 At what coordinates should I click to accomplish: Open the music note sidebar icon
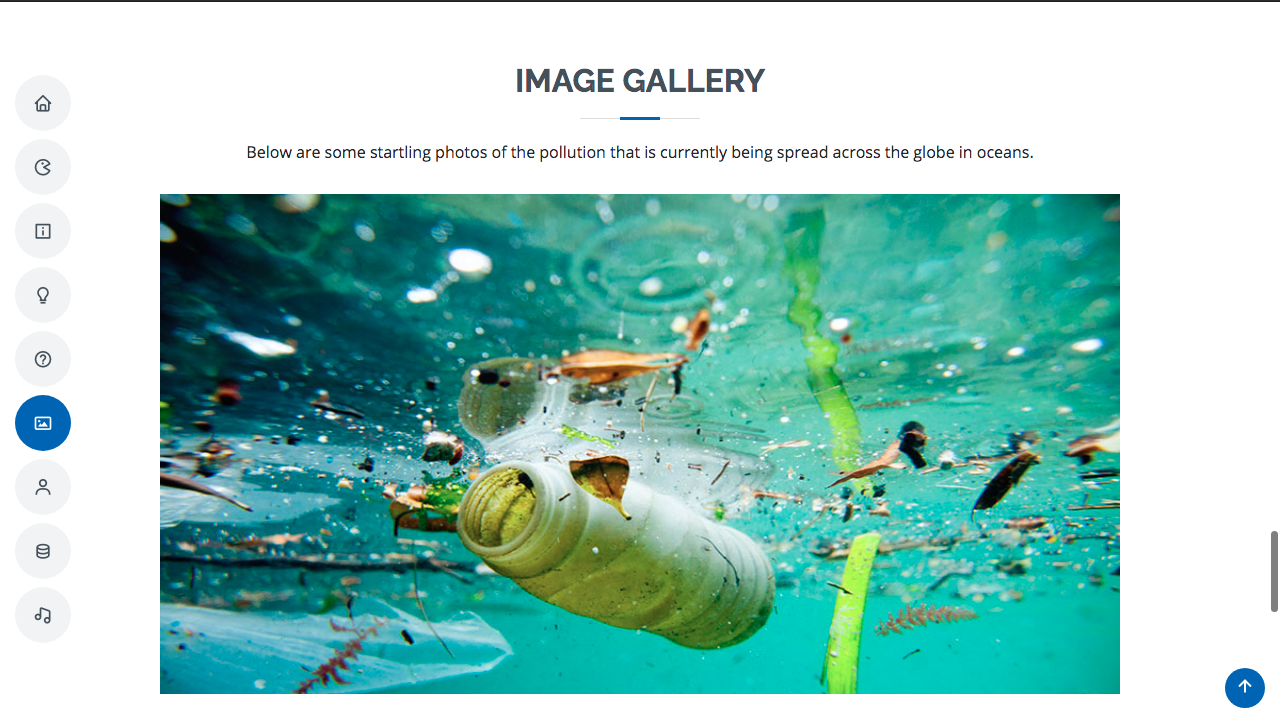pos(43,615)
